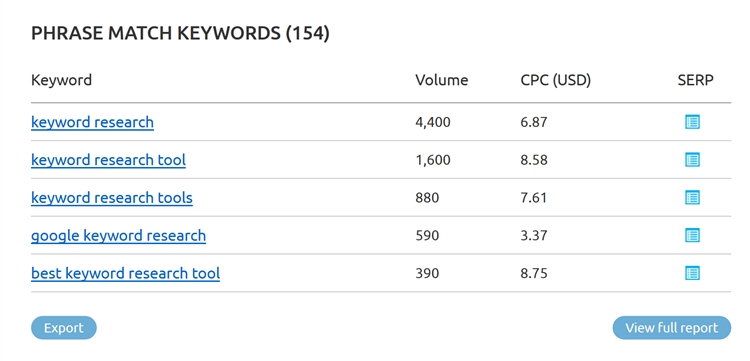
Task: Click the Phrase Match Keywords (154) heading
Action: click(x=180, y=33)
